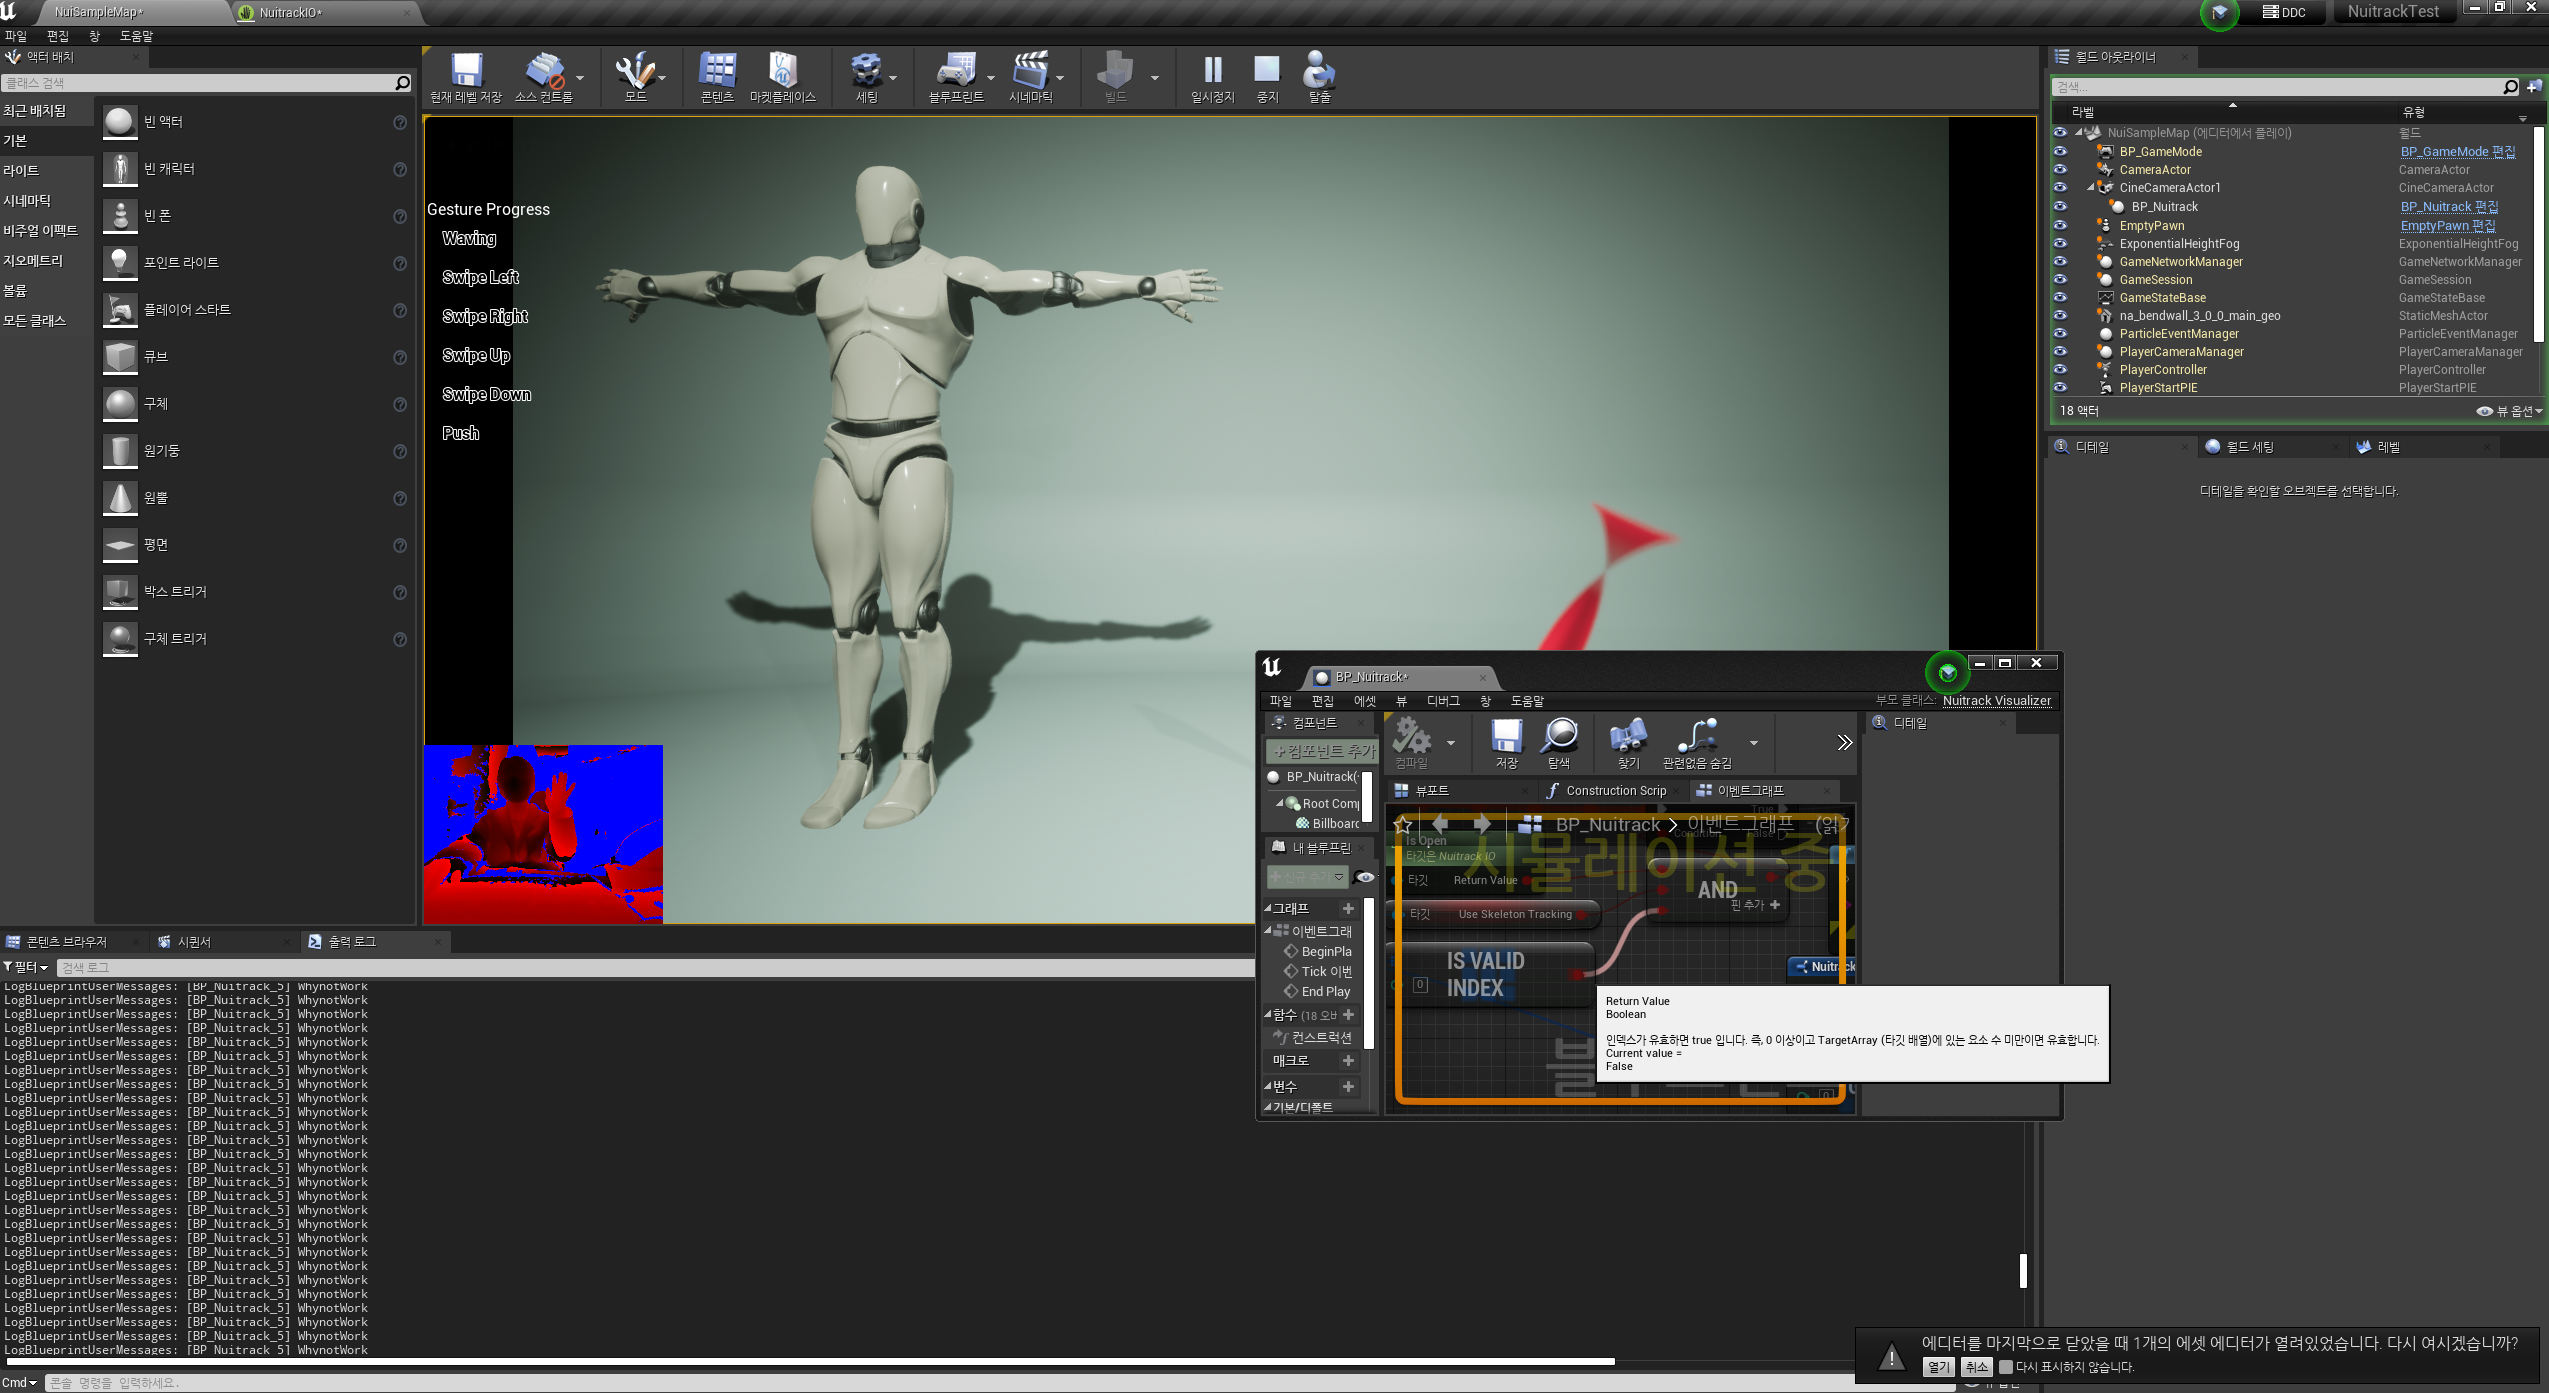Collapse the CineCameraActor1 tree node

pos(2091,188)
